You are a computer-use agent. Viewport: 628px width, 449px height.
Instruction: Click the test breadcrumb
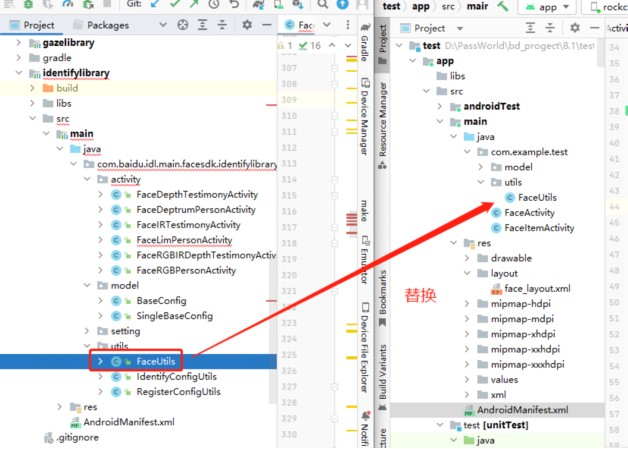coord(391,6)
